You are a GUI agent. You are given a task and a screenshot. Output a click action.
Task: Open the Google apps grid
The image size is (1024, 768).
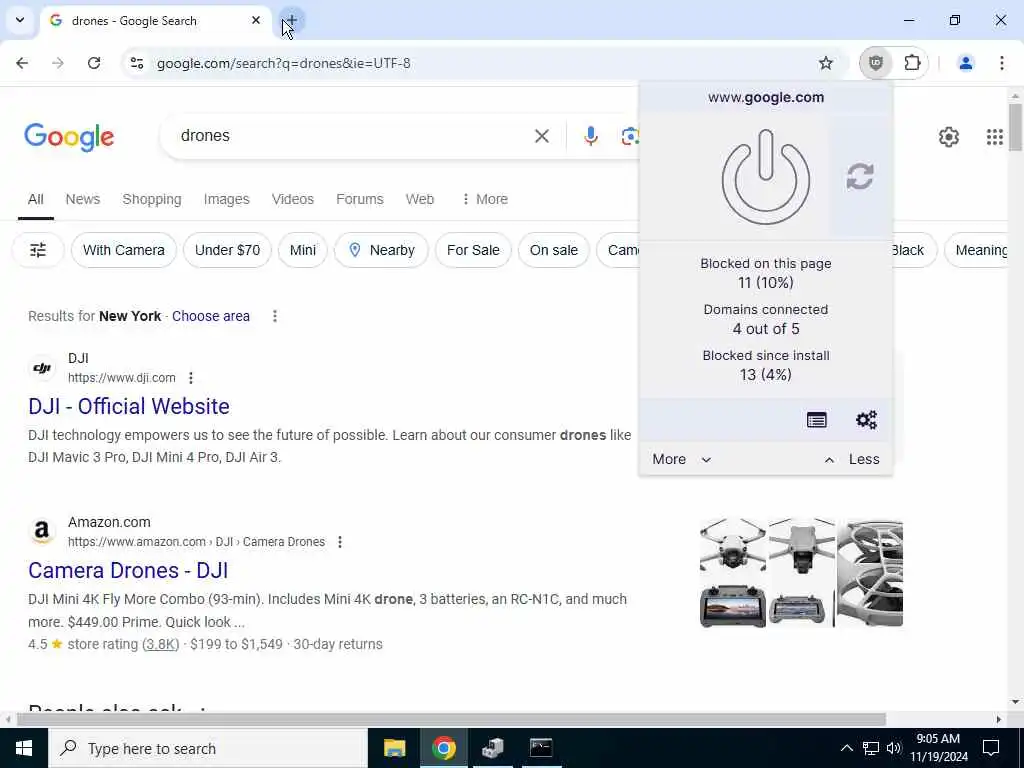(x=995, y=136)
